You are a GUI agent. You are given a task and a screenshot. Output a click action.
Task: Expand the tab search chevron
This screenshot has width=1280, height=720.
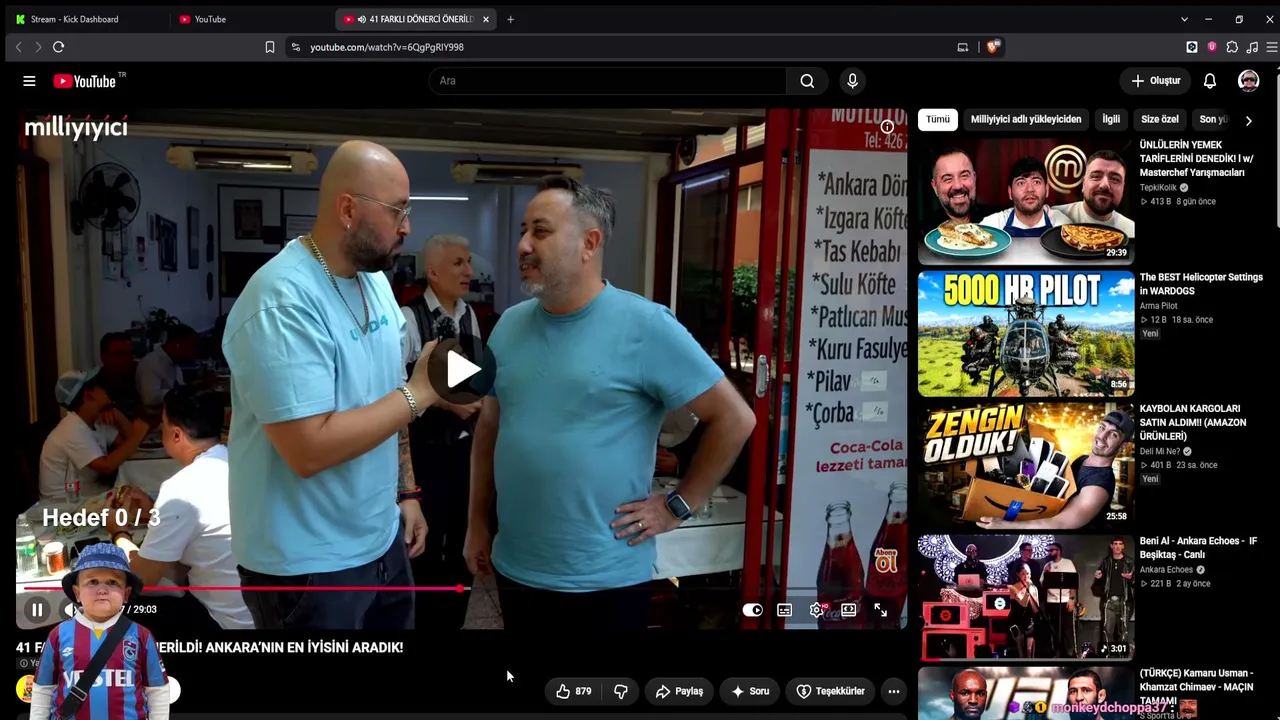coord(1184,19)
